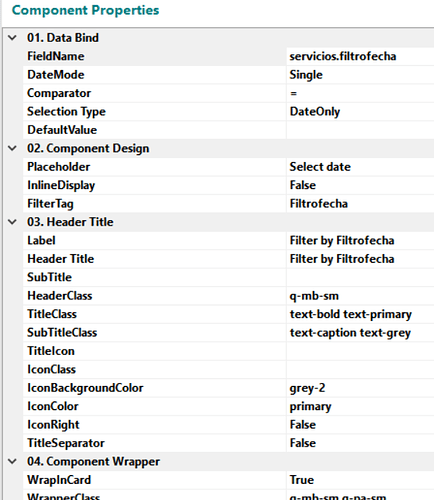Collapse the 04. Component Wrapper section
Viewport: 434px width, 500px height.
[x=12, y=462]
